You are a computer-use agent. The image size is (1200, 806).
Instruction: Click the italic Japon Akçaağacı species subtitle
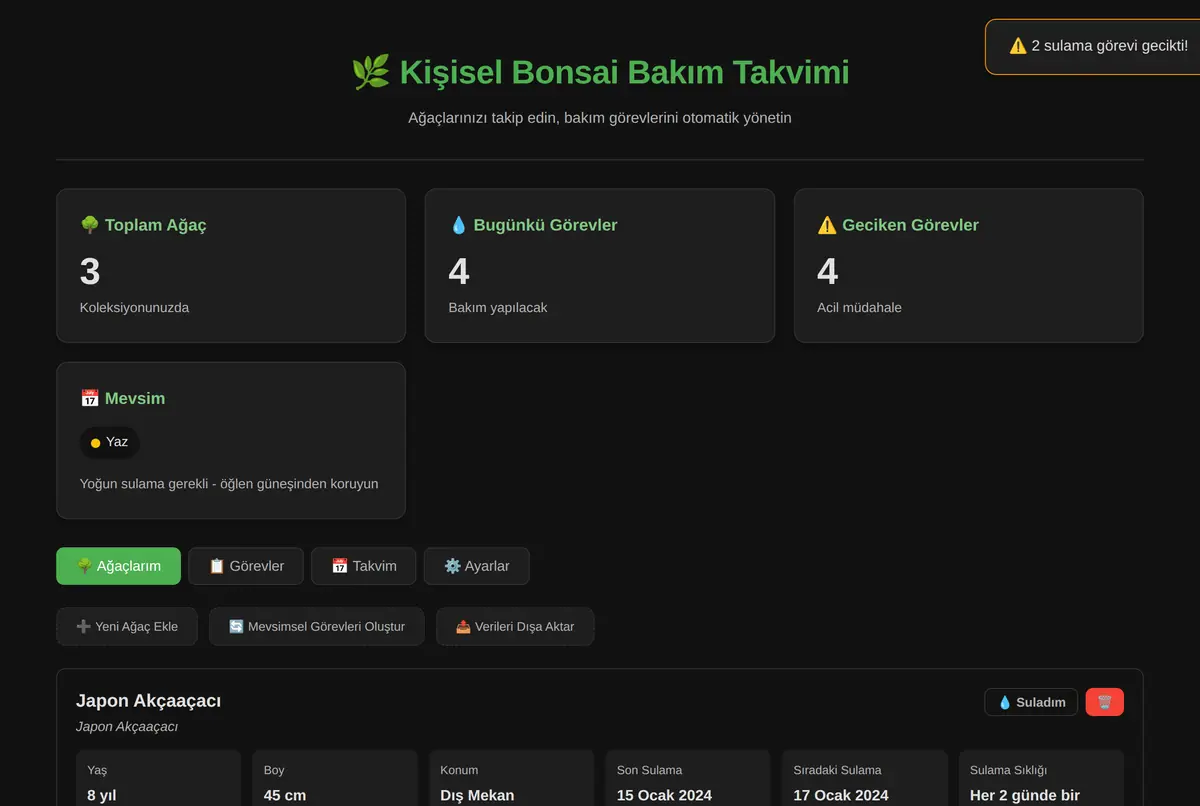pos(127,727)
